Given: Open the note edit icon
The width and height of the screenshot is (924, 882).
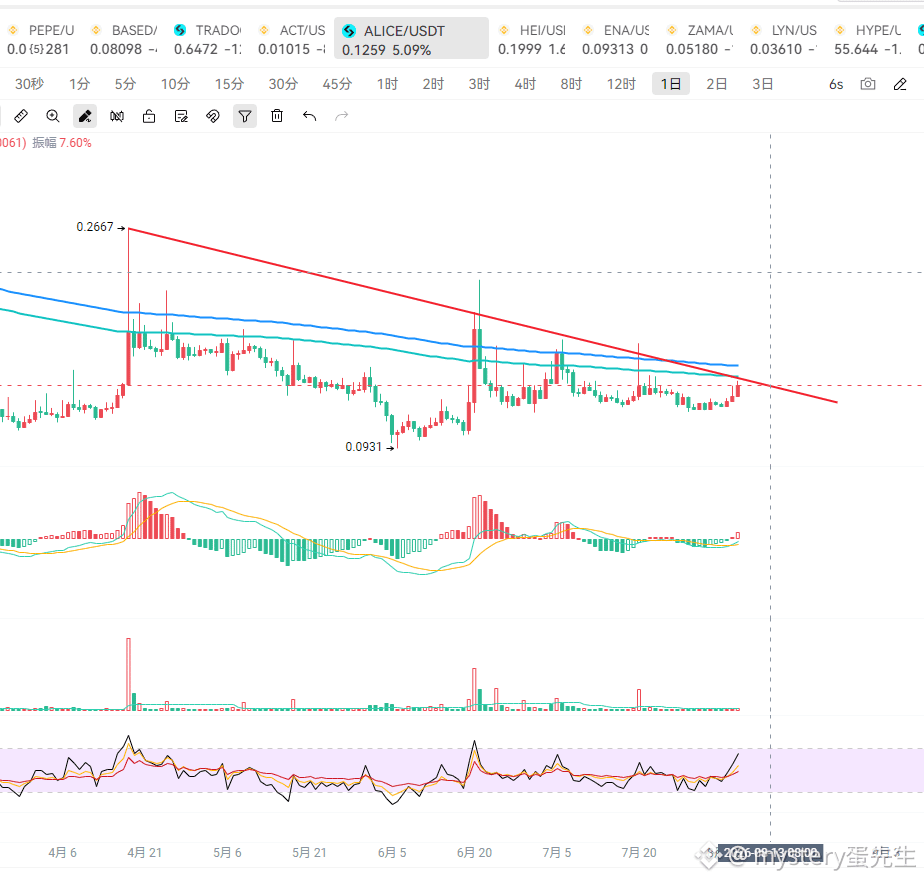Looking at the screenshot, I should tap(181, 116).
